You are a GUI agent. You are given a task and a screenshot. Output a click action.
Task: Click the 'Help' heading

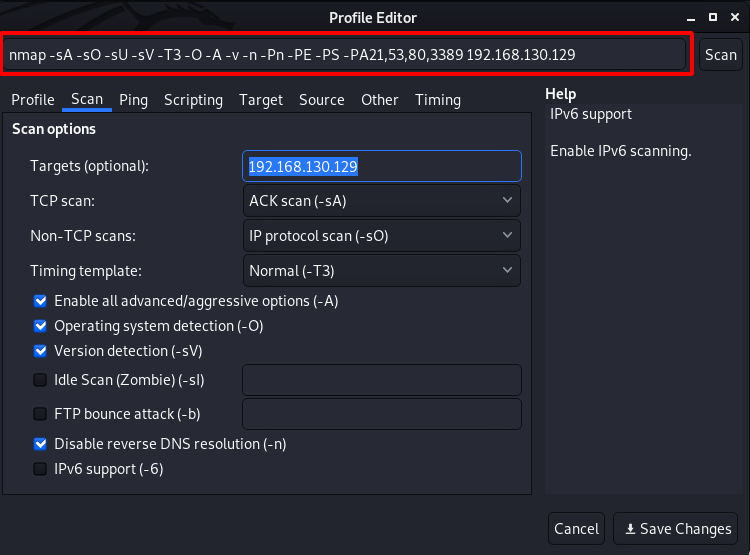click(561, 94)
